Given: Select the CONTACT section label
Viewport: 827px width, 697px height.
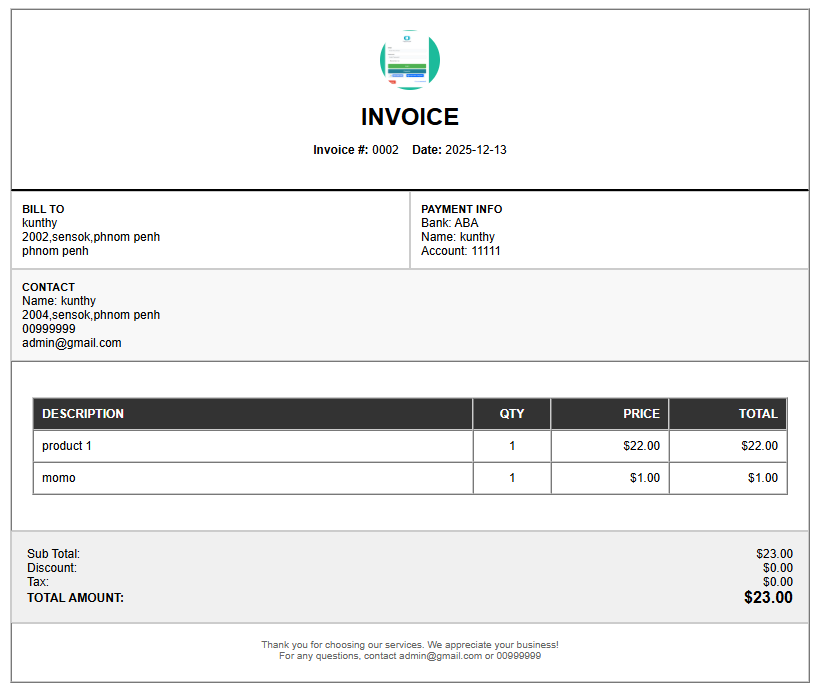Looking at the screenshot, I should coord(48,287).
